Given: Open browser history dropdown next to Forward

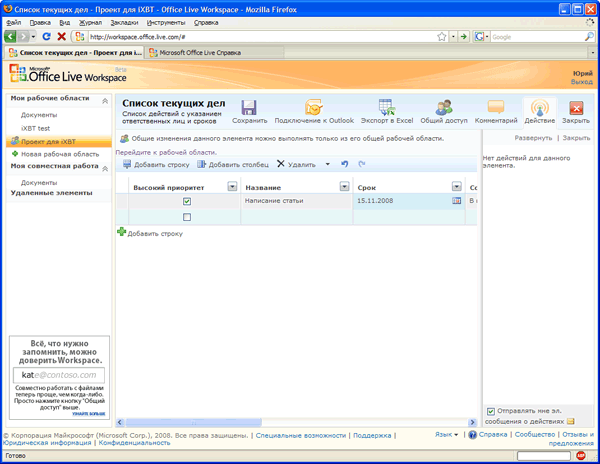Looking at the screenshot, I should point(33,37).
